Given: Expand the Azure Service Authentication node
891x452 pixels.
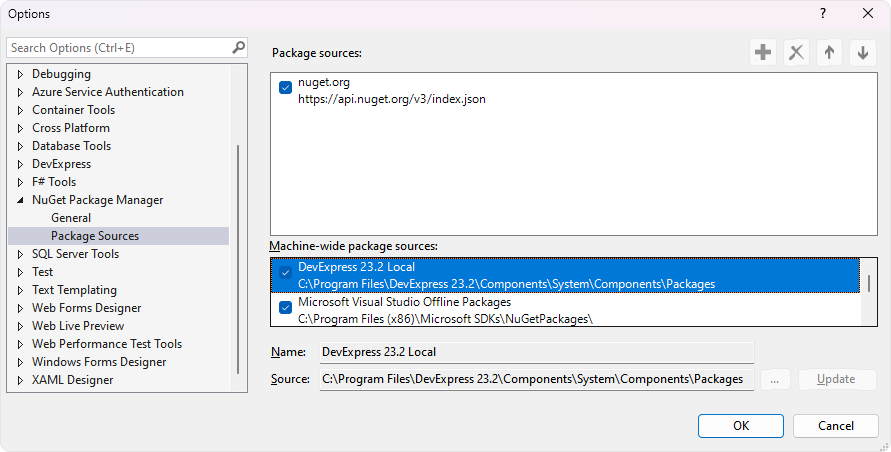Looking at the screenshot, I should tap(20, 92).
